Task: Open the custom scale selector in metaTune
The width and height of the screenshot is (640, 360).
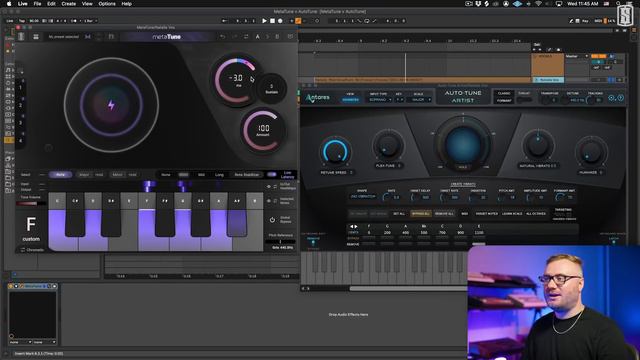Action: coord(31,239)
